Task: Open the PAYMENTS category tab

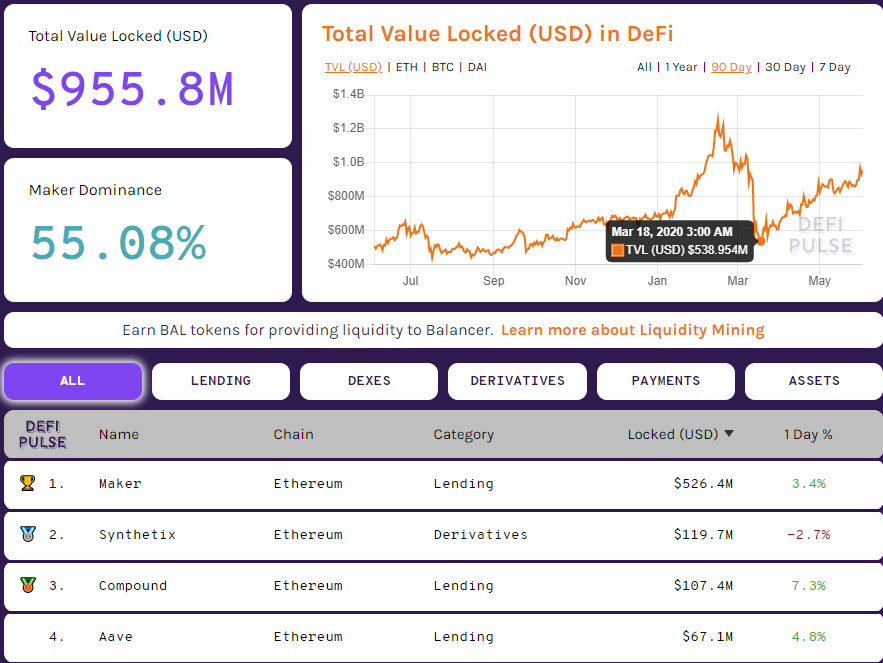Action: (665, 381)
